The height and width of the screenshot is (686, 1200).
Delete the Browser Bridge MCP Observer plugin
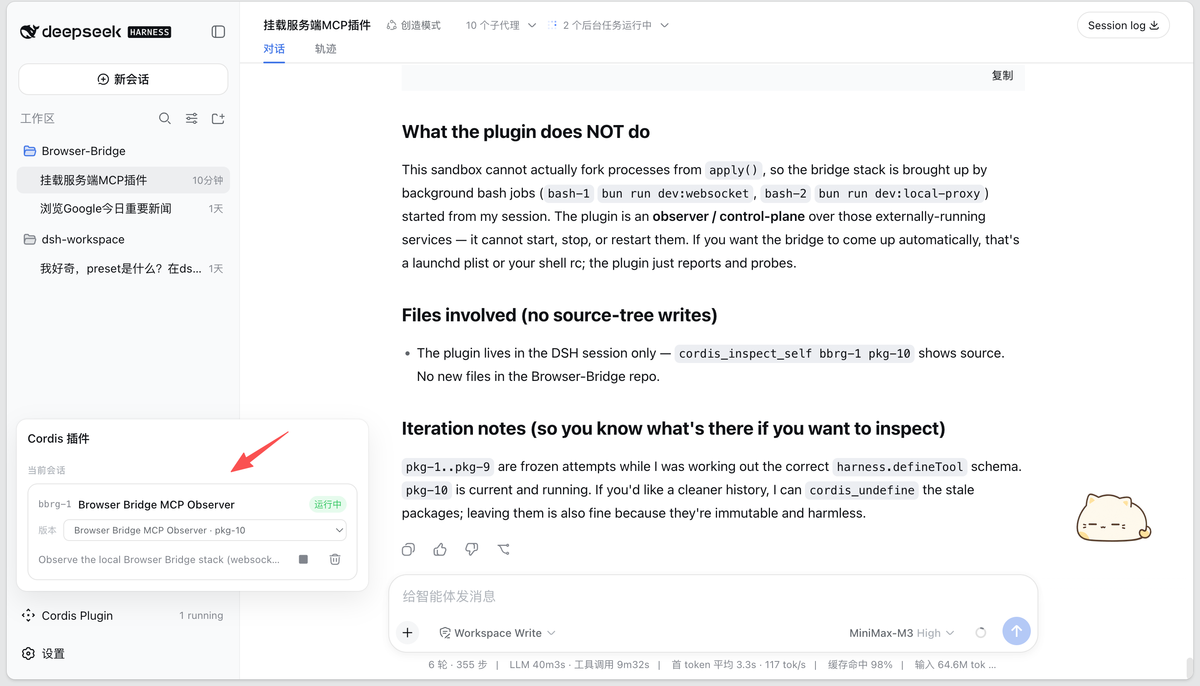pos(335,560)
